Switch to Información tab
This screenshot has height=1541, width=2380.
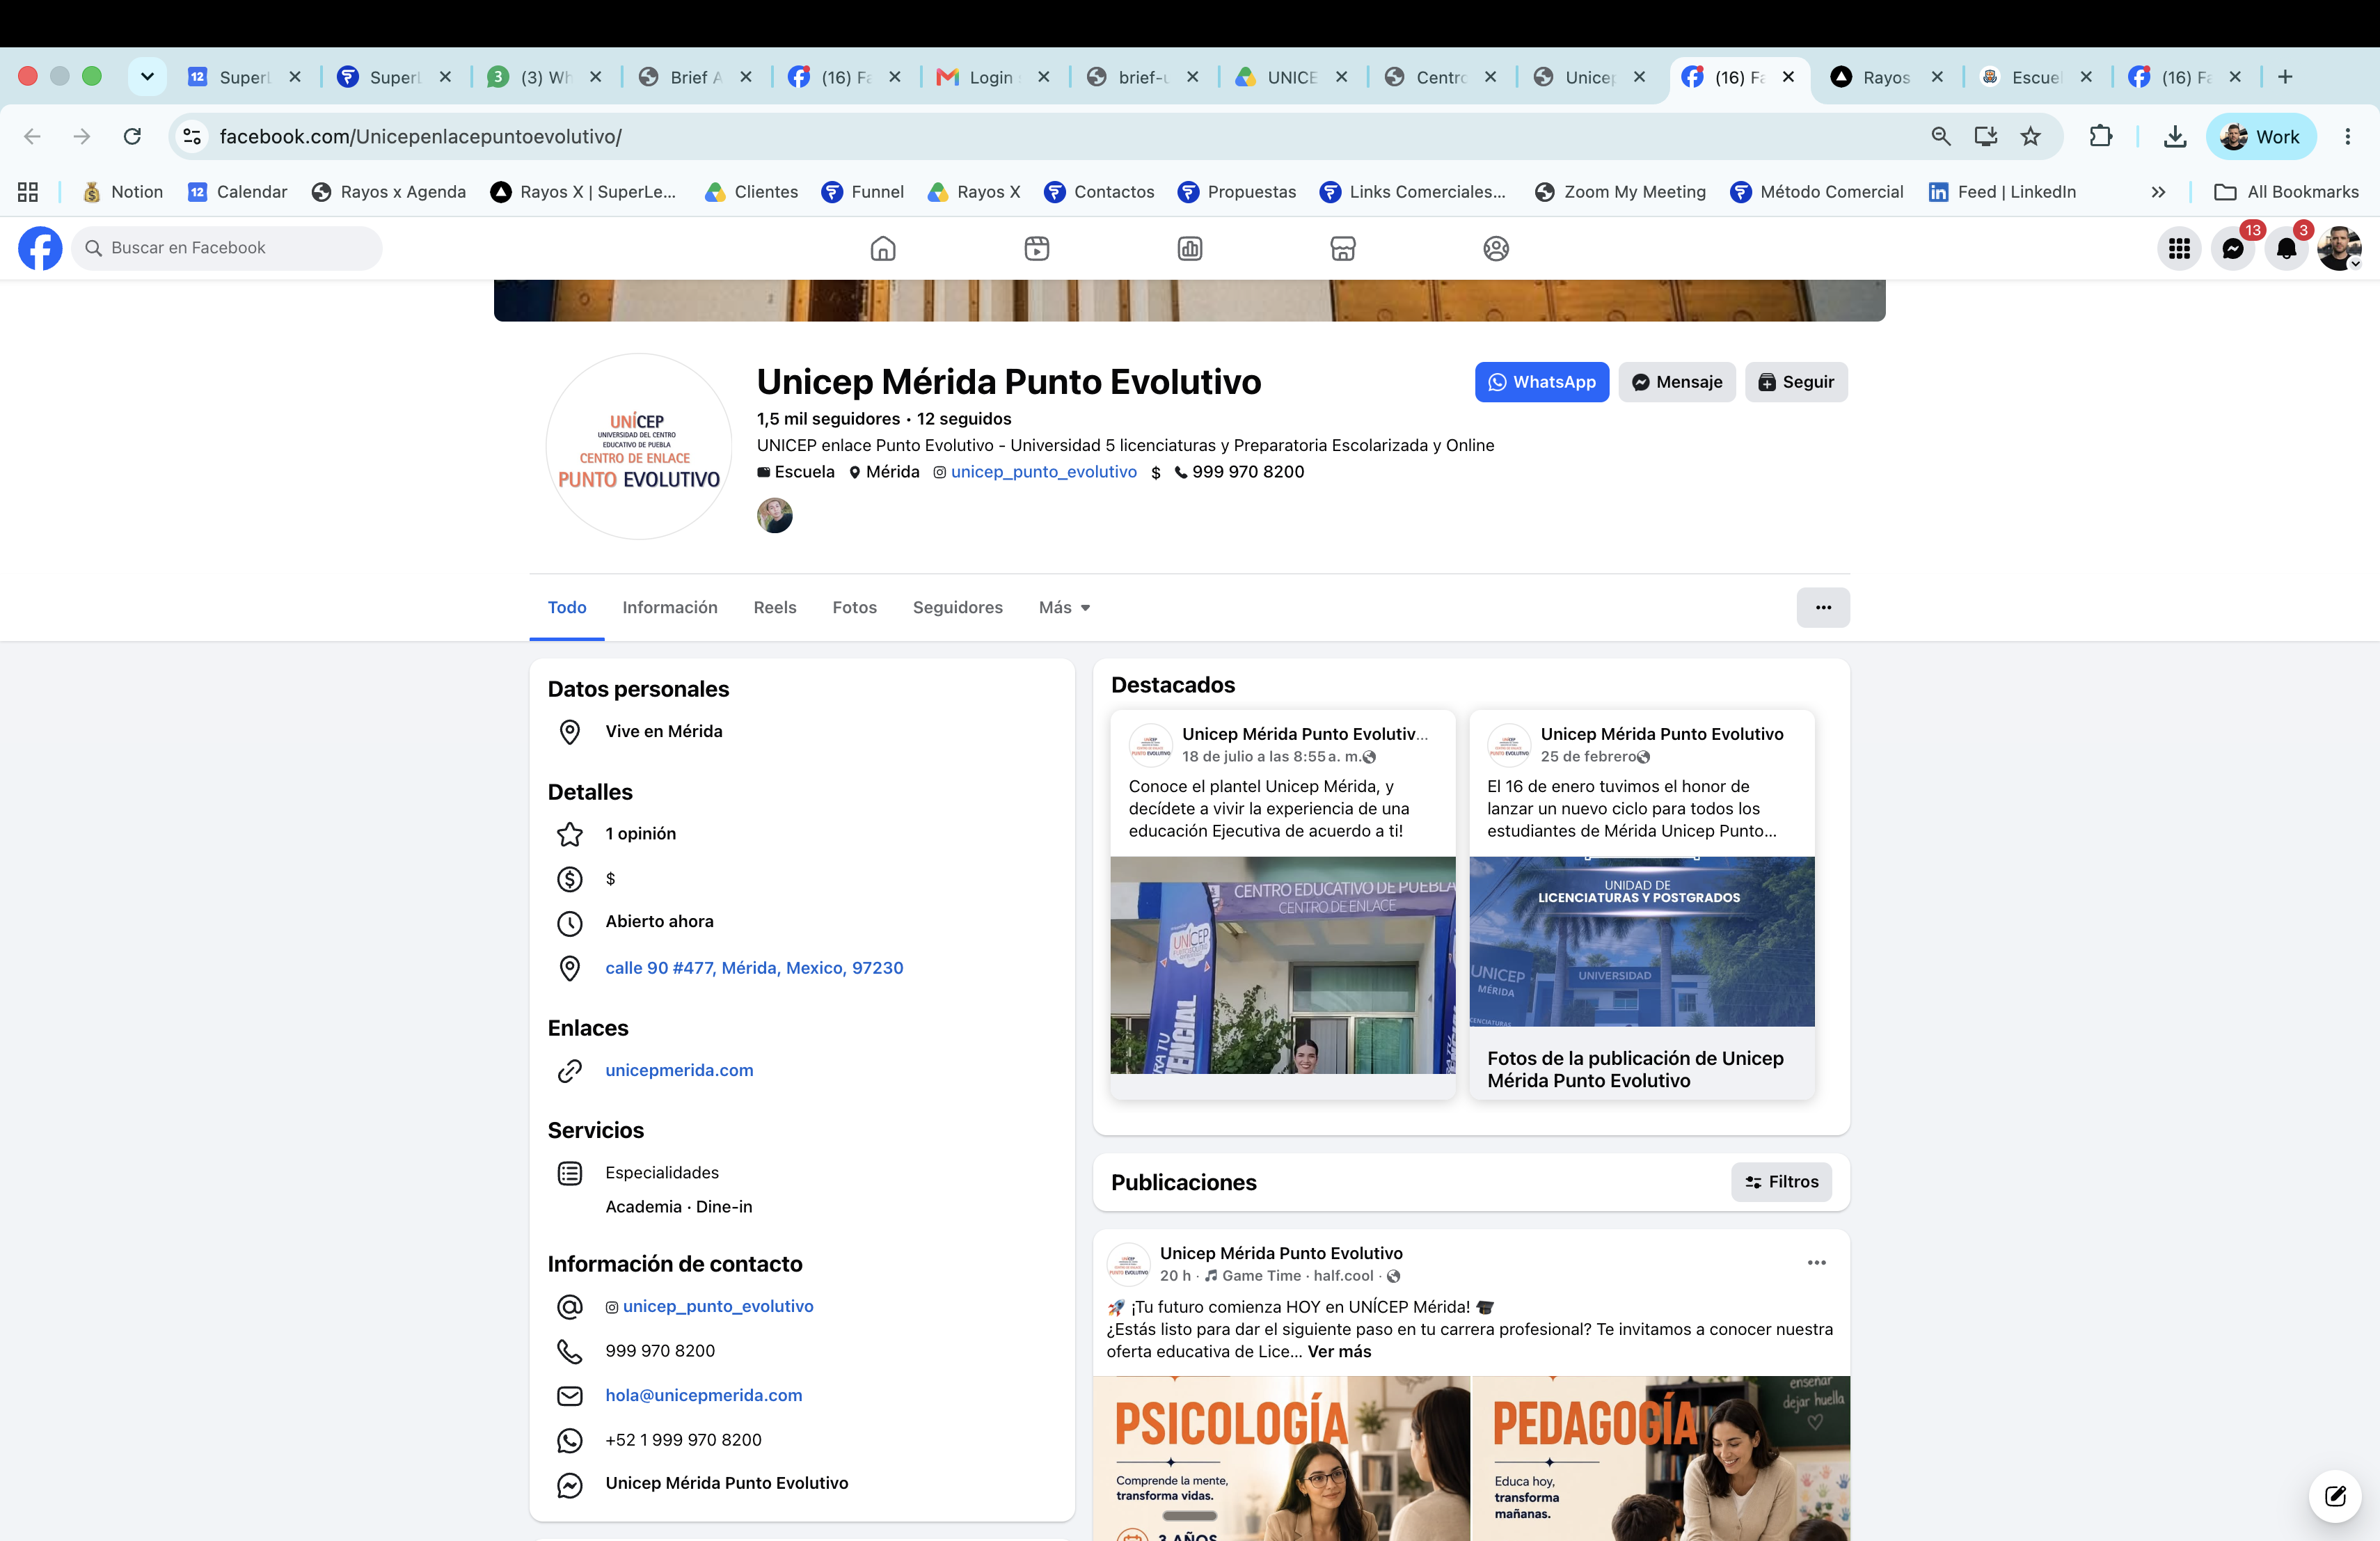tap(669, 607)
